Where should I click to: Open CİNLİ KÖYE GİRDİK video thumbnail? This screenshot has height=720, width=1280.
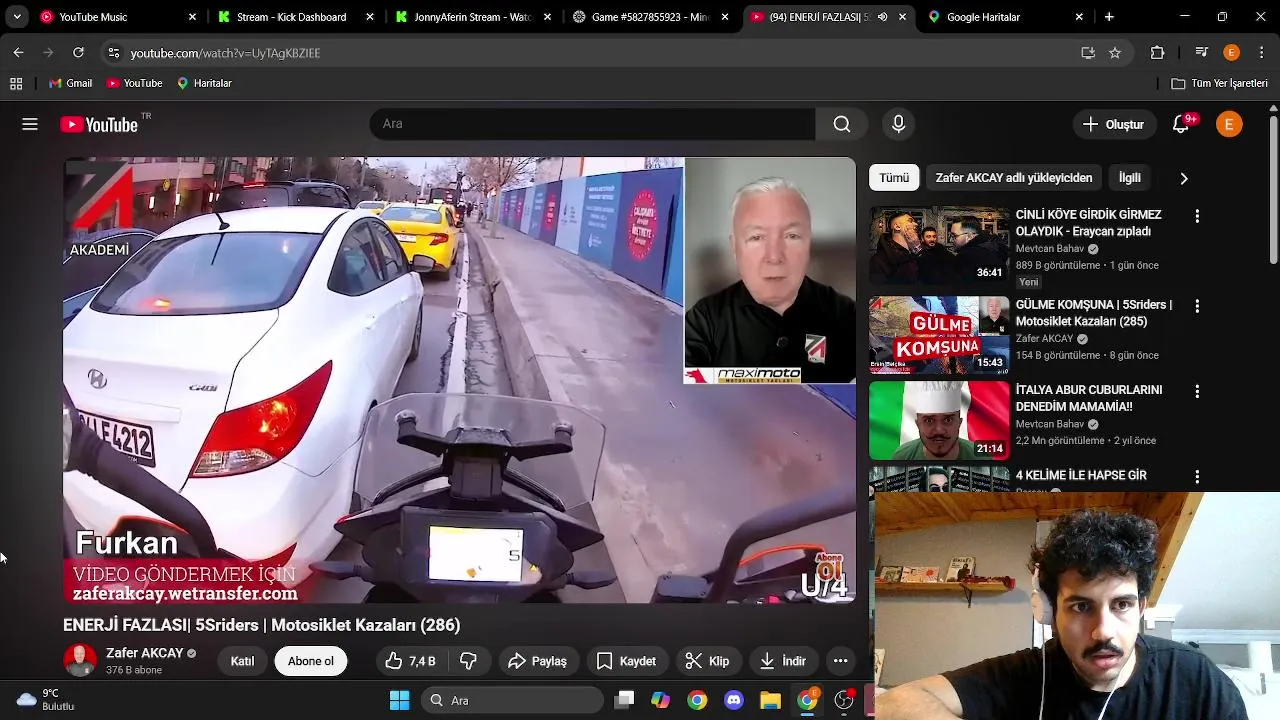click(x=939, y=245)
